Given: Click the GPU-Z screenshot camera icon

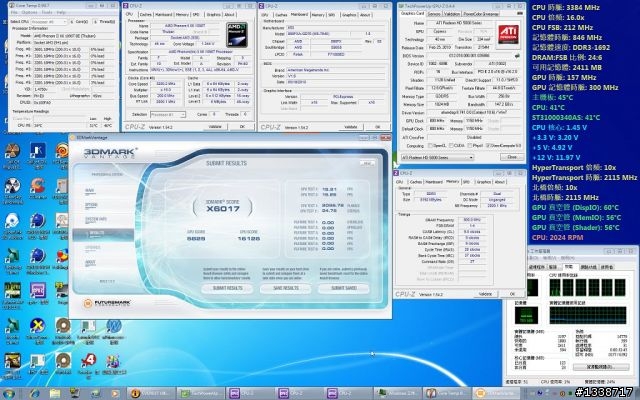Looking at the screenshot, I should 520,14.
